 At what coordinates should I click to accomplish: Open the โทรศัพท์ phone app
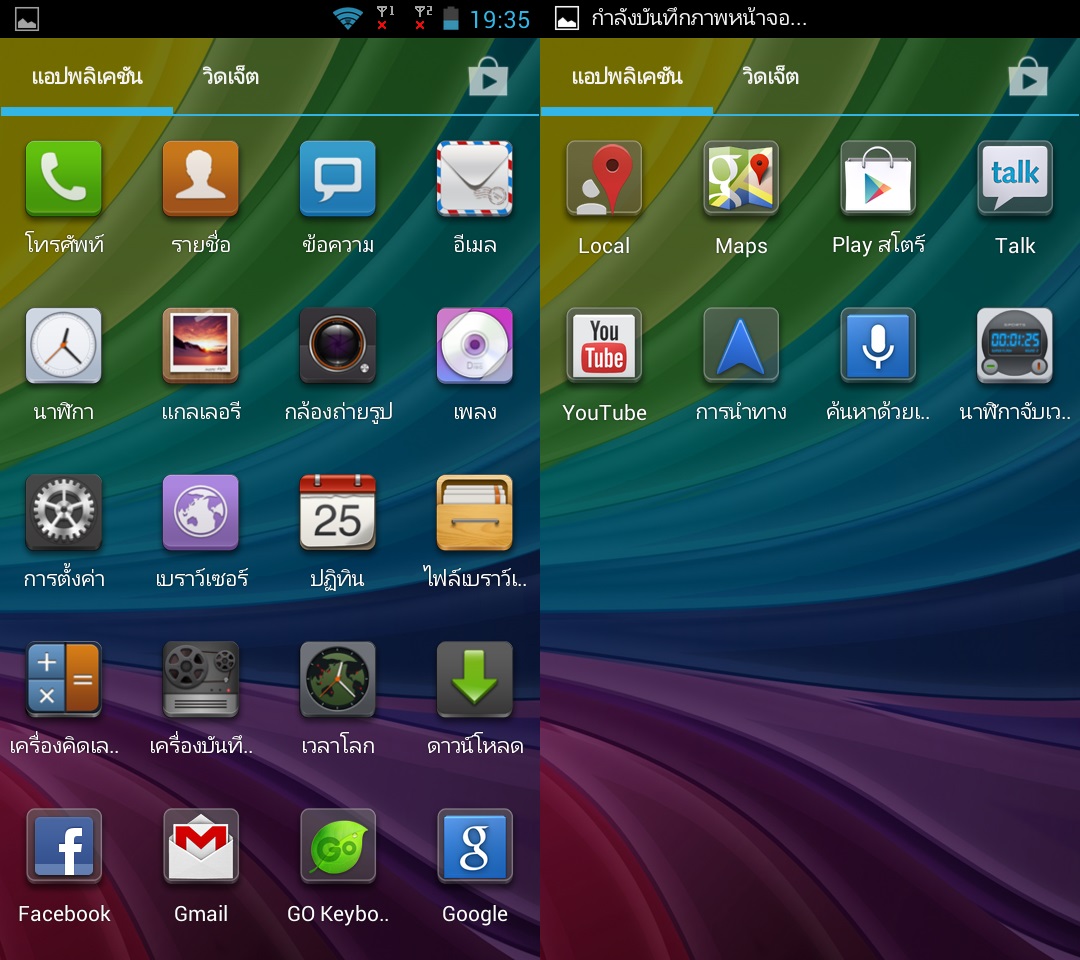pos(63,178)
